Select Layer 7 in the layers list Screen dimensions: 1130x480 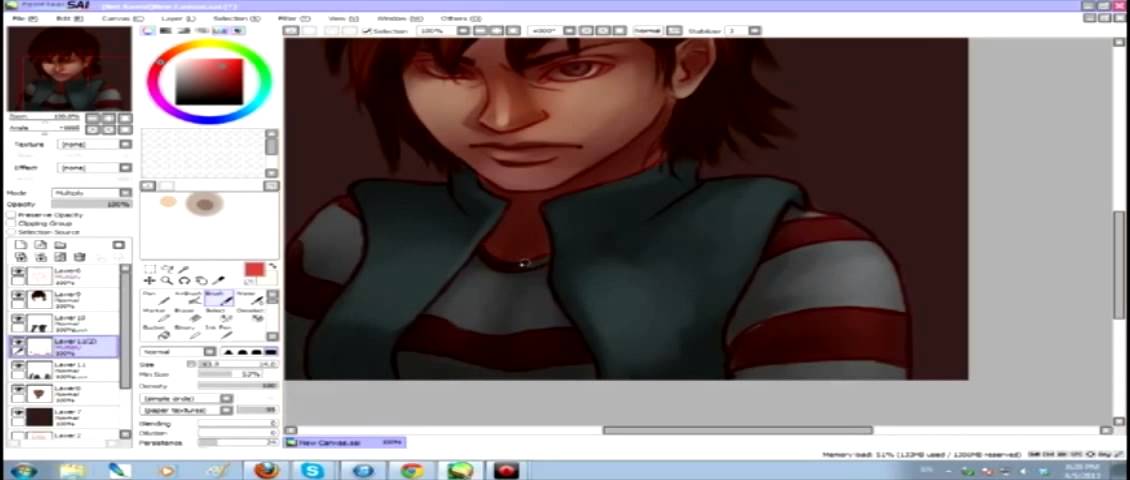[65, 416]
